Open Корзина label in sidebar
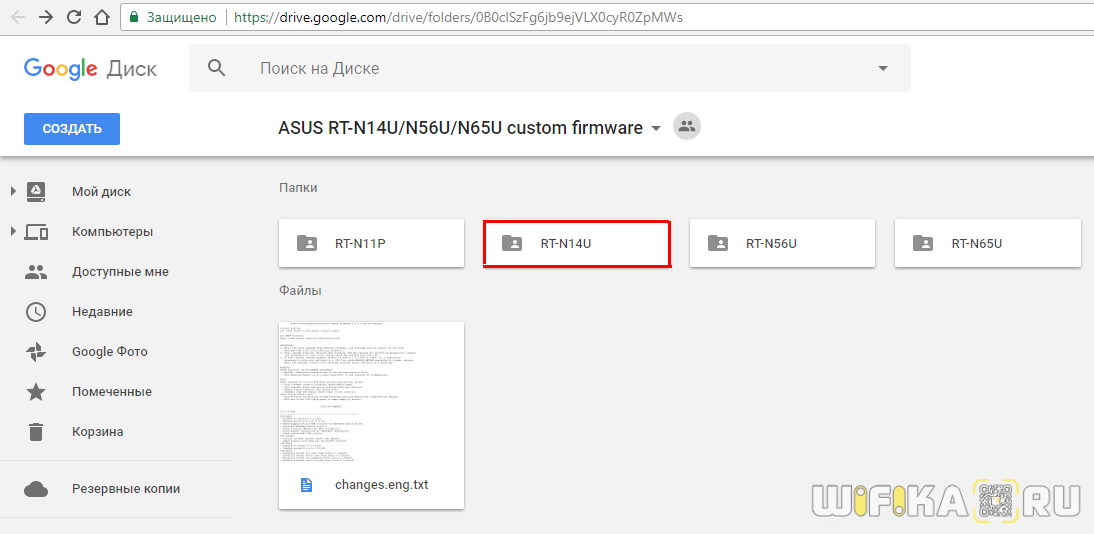 98,431
